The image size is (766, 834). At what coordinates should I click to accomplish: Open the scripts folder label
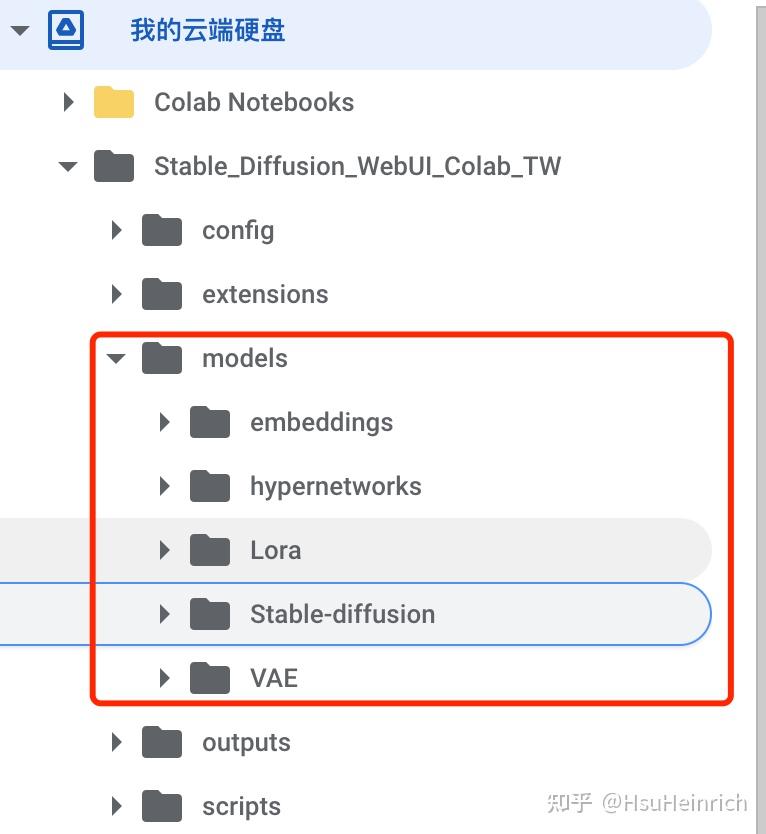[x=241, y=806]
